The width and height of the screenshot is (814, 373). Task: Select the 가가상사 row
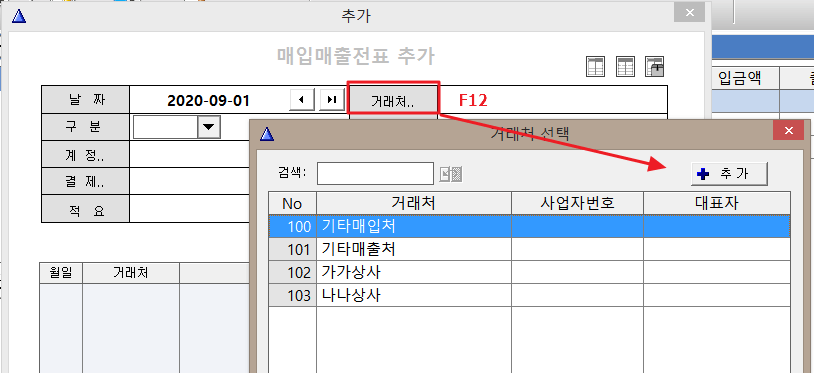tap(530, 272)
